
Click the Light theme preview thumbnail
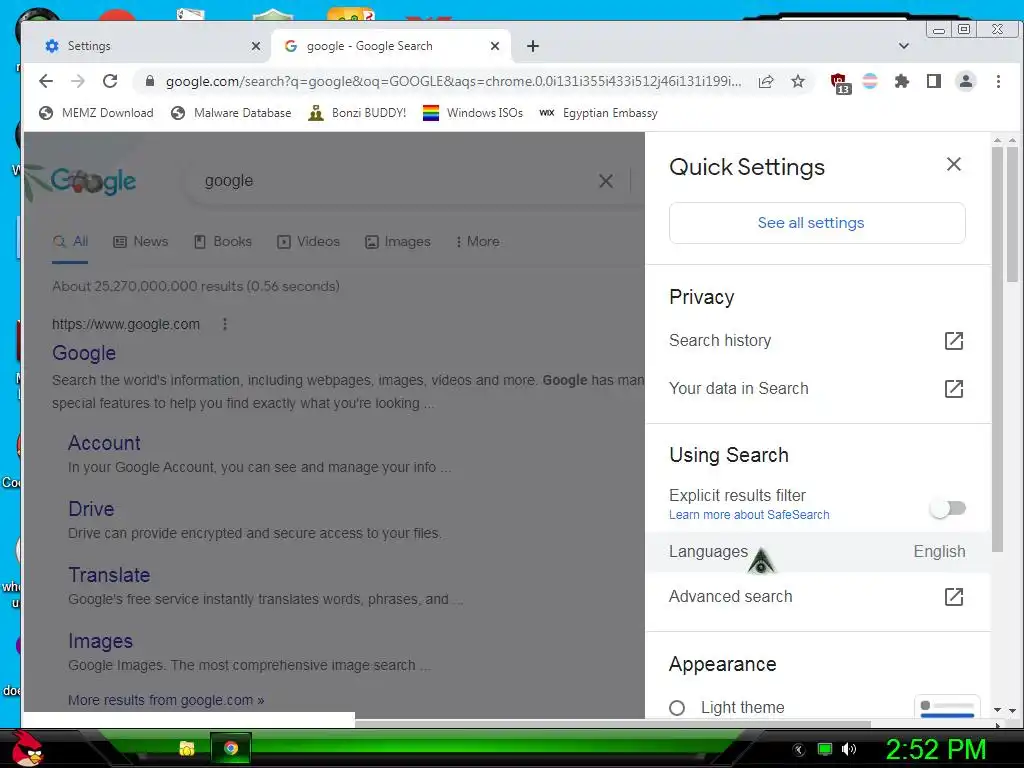(947, 707)
